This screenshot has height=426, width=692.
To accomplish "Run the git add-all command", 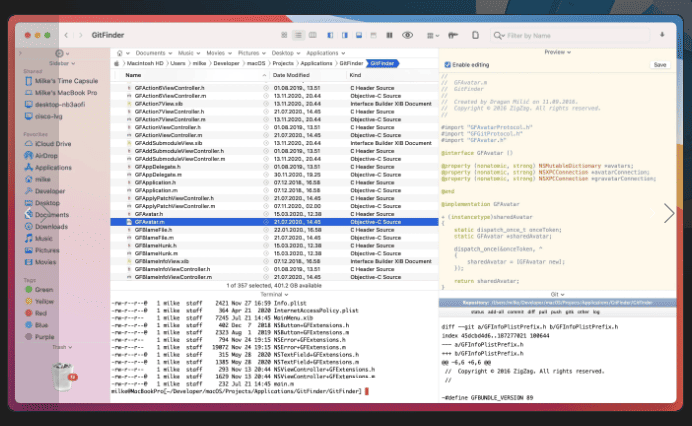I will pyautogui.click(x=495, y=312).
